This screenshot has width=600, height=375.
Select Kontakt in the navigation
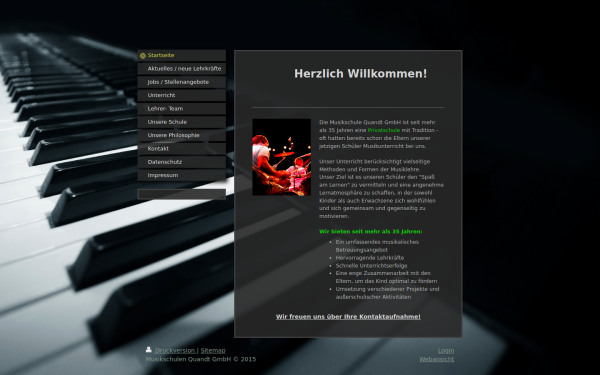[x=181, y=149]
